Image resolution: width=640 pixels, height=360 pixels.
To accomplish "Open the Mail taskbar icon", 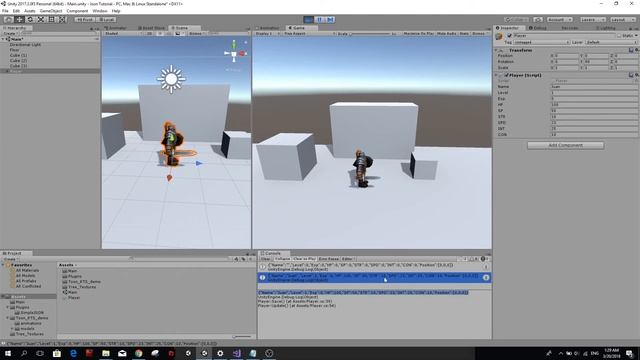I will click(122, 353).
